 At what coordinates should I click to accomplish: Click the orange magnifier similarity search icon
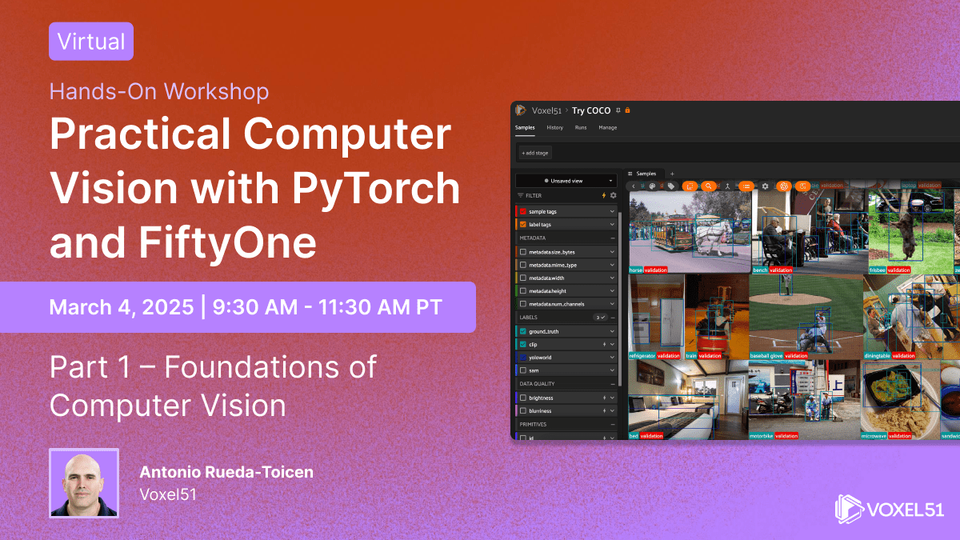click(x=708, y=186)
